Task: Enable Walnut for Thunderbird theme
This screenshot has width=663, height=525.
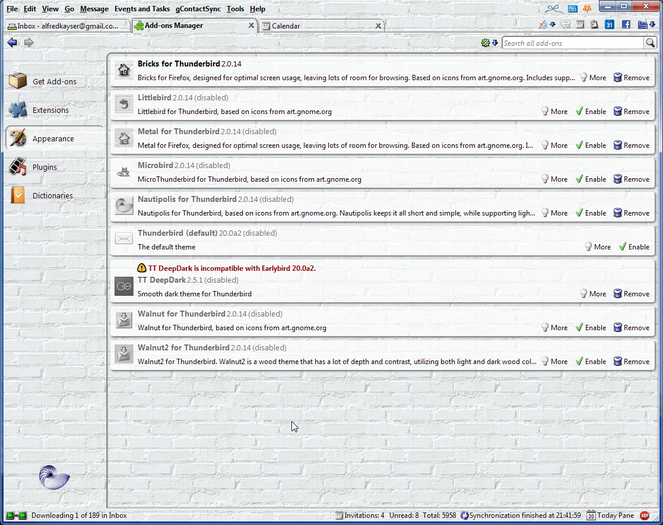Action: [591, 327]
